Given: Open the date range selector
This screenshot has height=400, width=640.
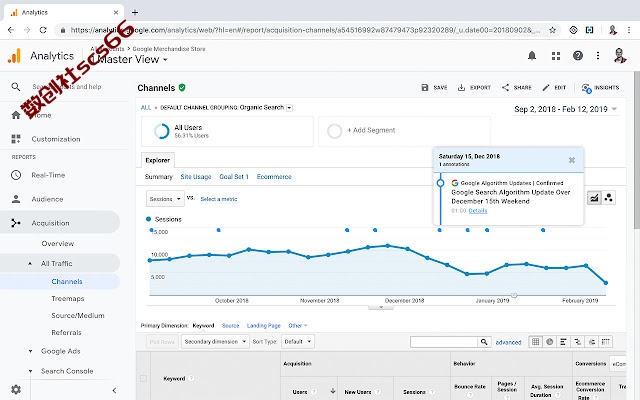Looking at the screenshot, I should point(565,109).
